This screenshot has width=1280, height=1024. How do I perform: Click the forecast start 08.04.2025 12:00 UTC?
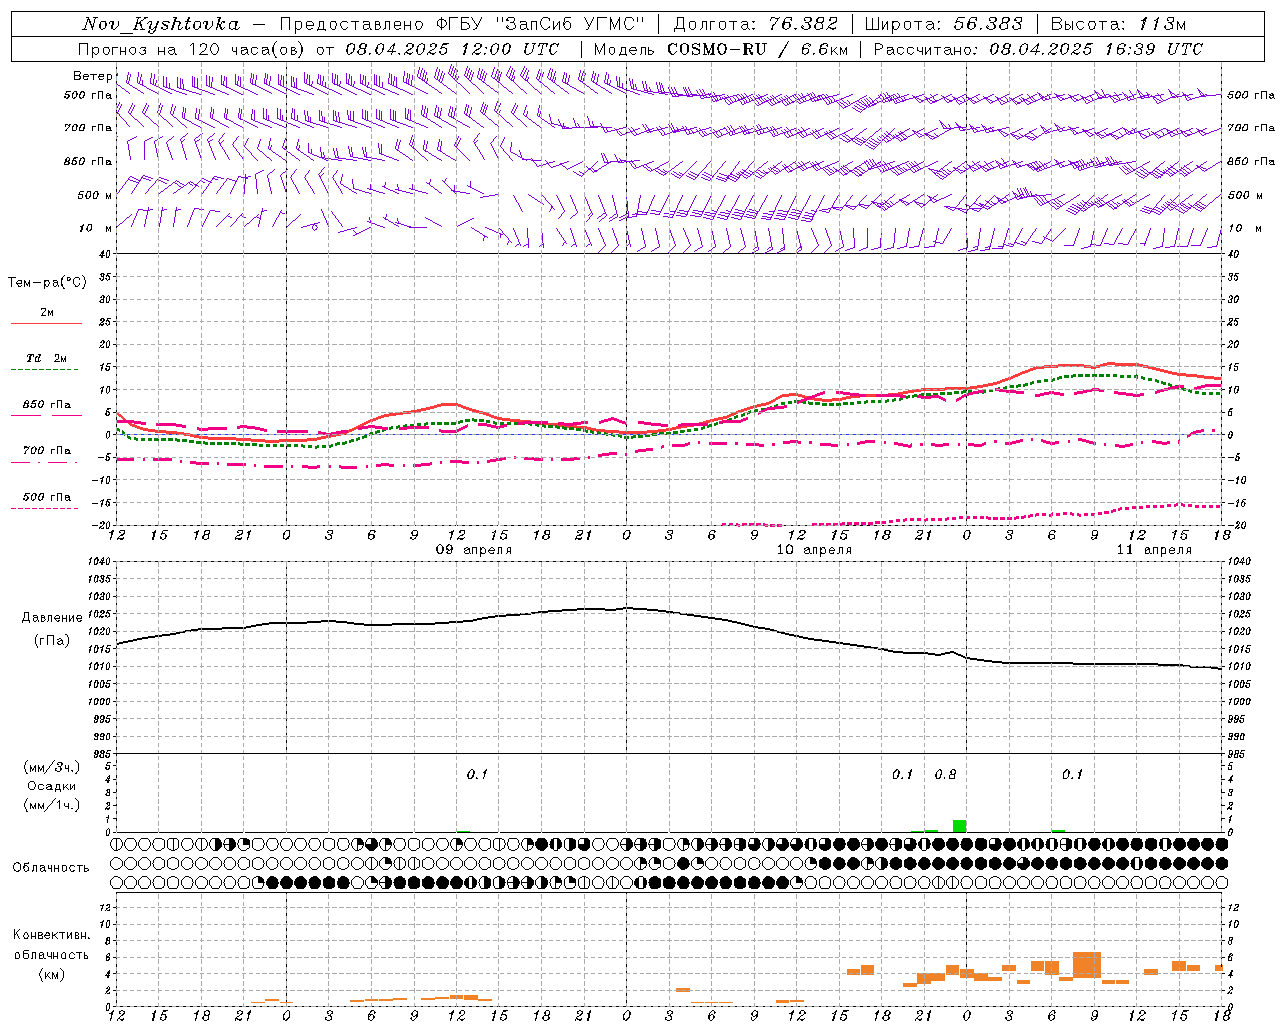pyautogui.click(x=452, y=49)
